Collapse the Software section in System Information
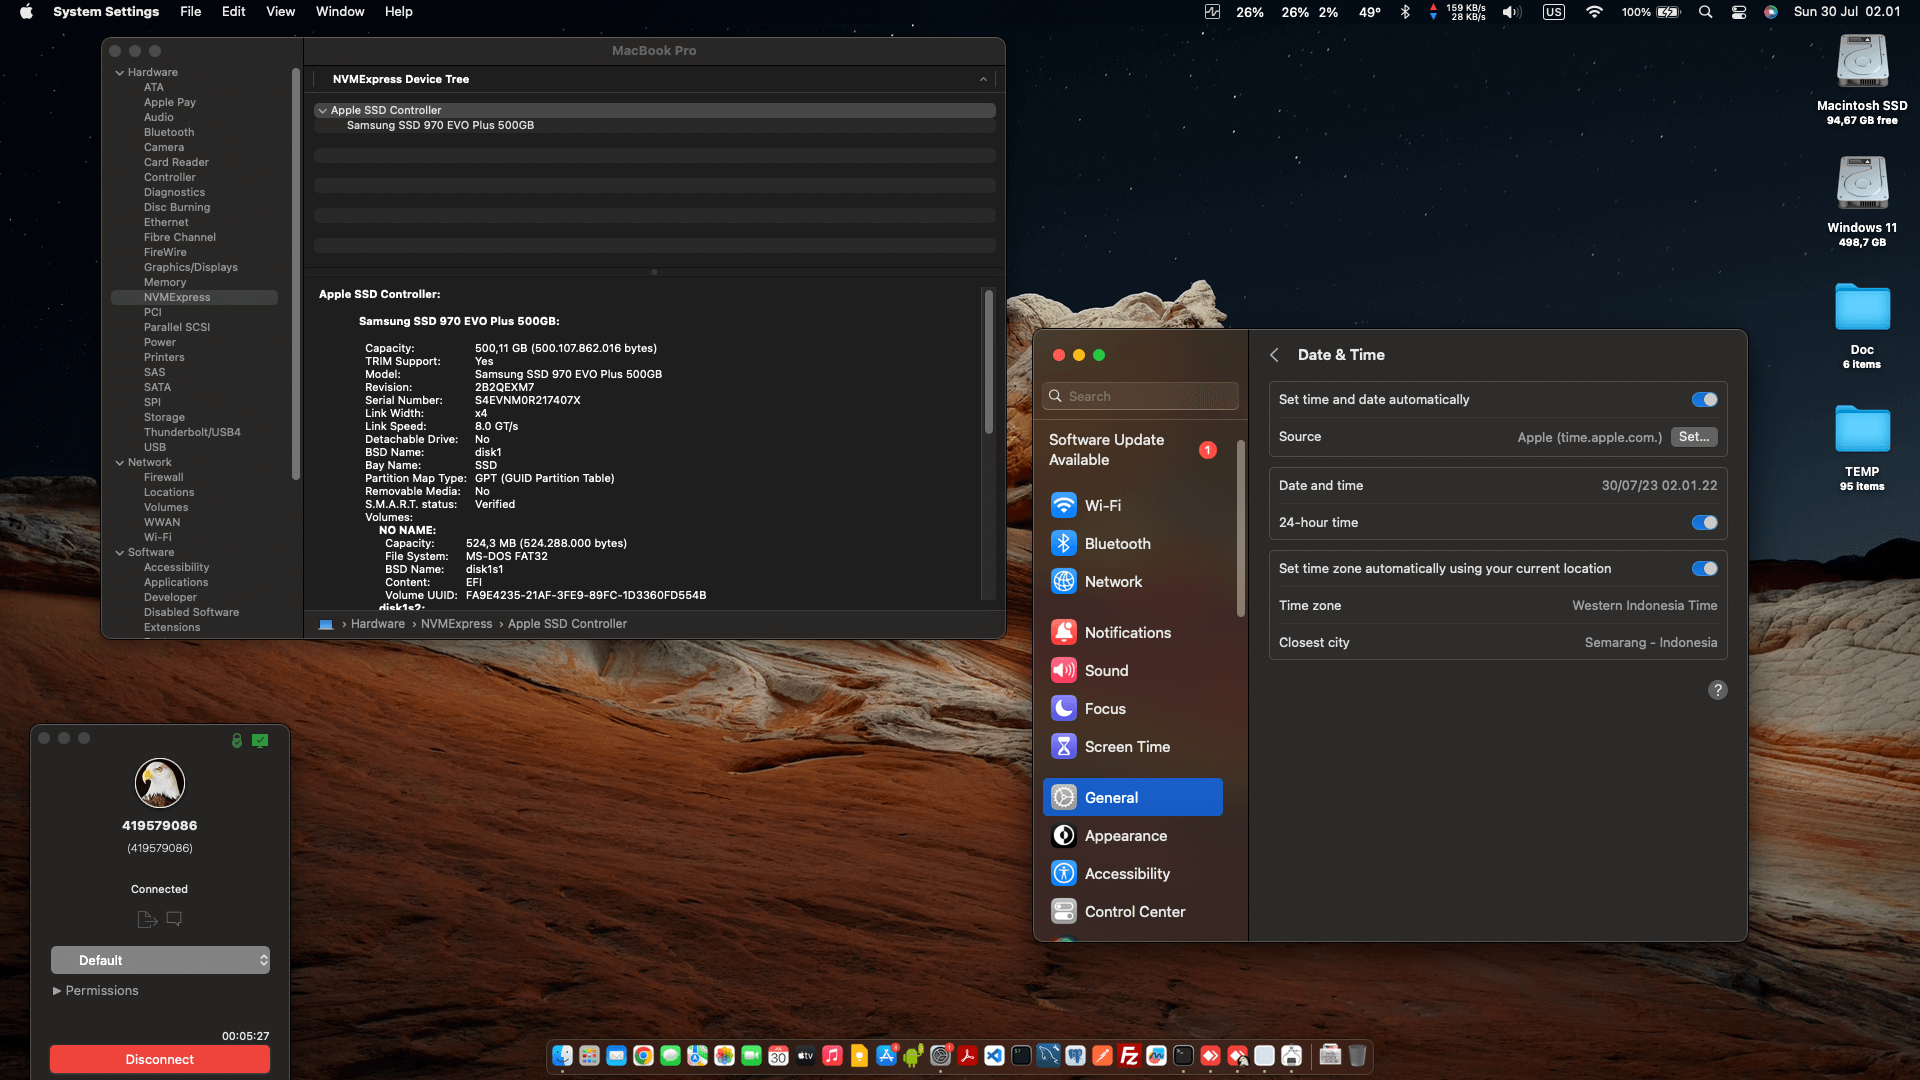Viewport: 1920px width, 1080px height. pos(120,553)
